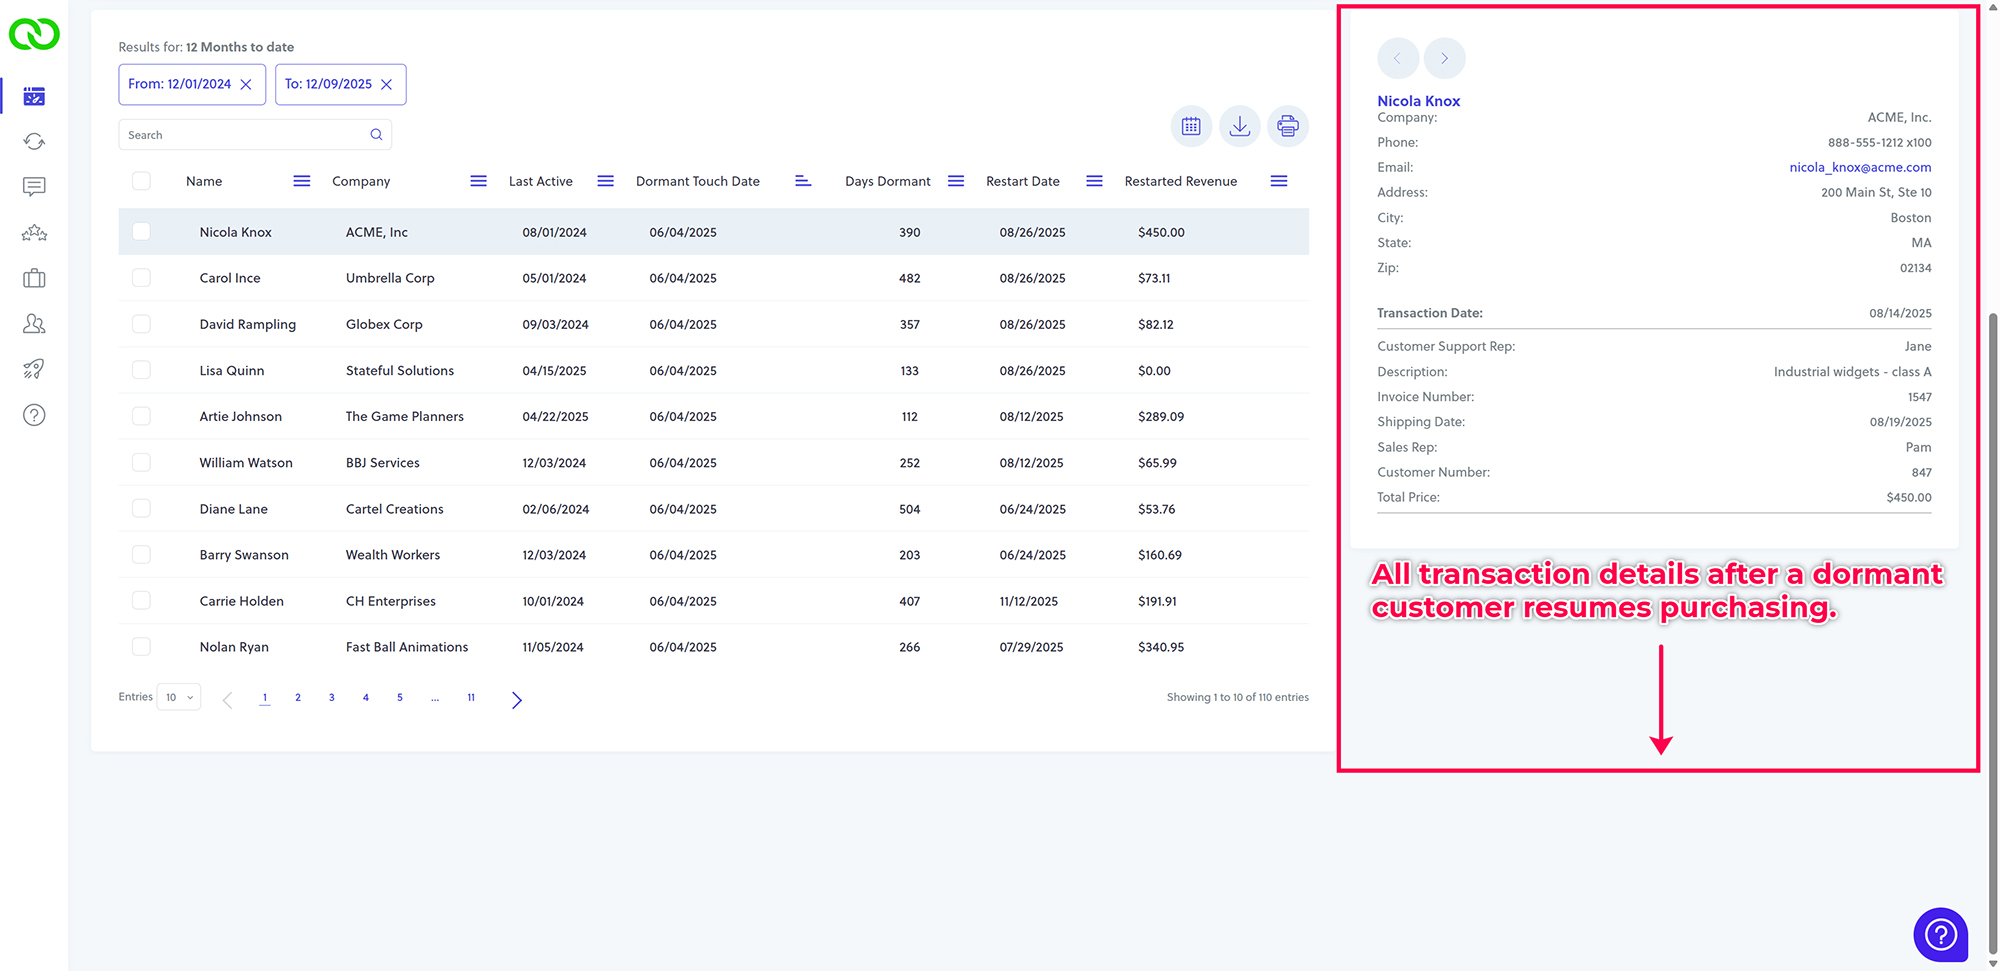Image resolution: width=2000 pixels, height=971 pixels.
Task: Click the refresh sync icon in the sidebar
Action: coord(34,142)
